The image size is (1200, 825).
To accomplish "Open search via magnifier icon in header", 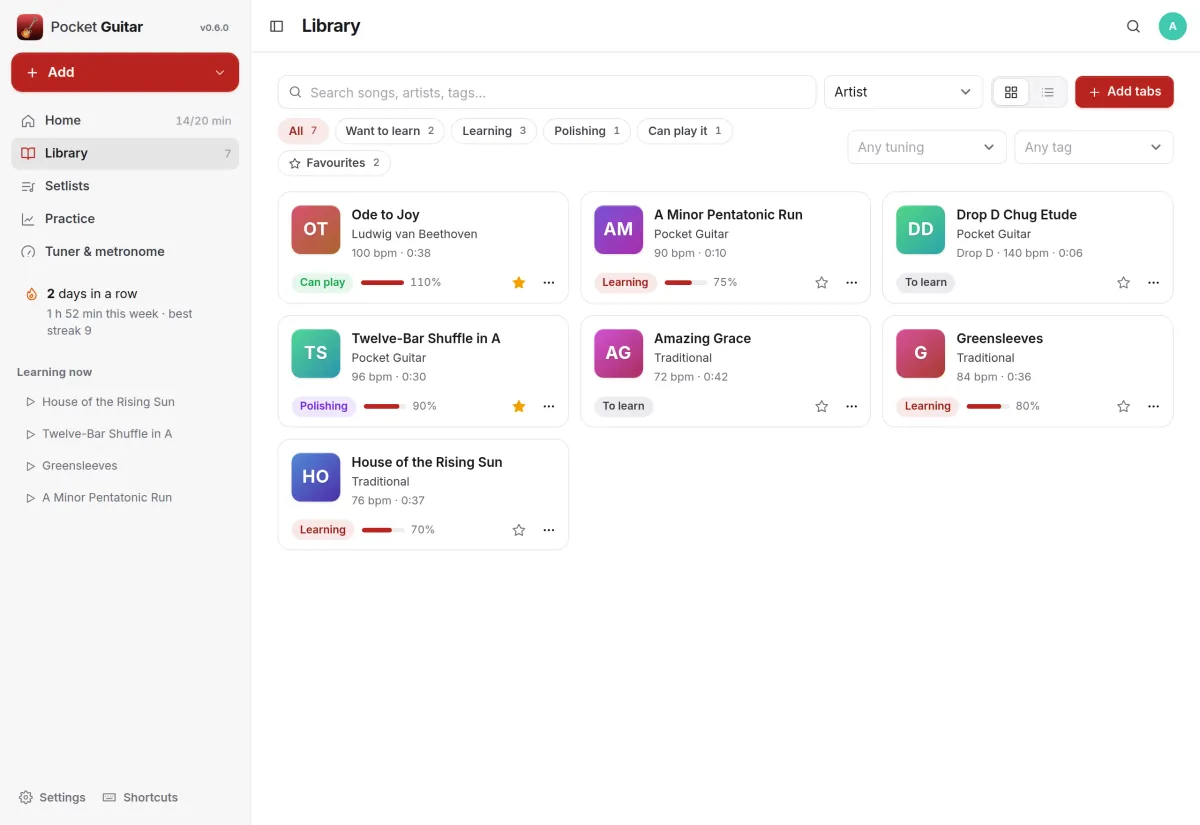I will pos(1133,26).
